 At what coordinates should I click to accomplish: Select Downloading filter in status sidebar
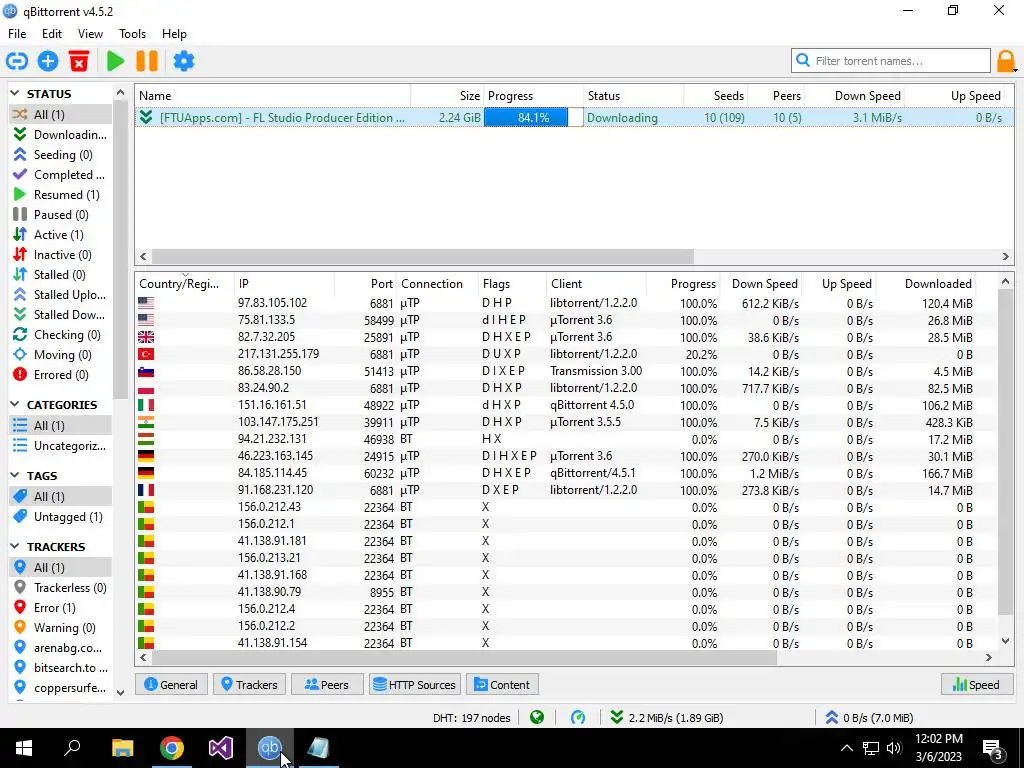pyautogui.click(x=60, y=135)
